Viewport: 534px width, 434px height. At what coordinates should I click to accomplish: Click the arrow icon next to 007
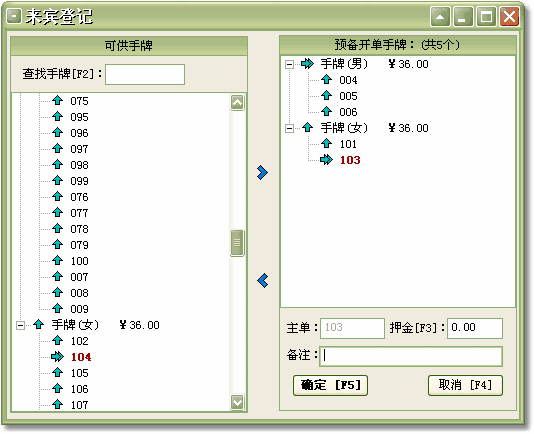click(x=58, y=277)
